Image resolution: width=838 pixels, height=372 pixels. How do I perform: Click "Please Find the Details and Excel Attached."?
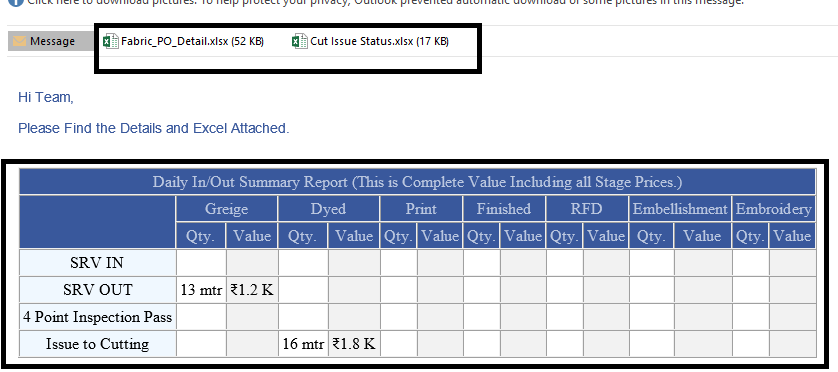(x=153, y=128)
